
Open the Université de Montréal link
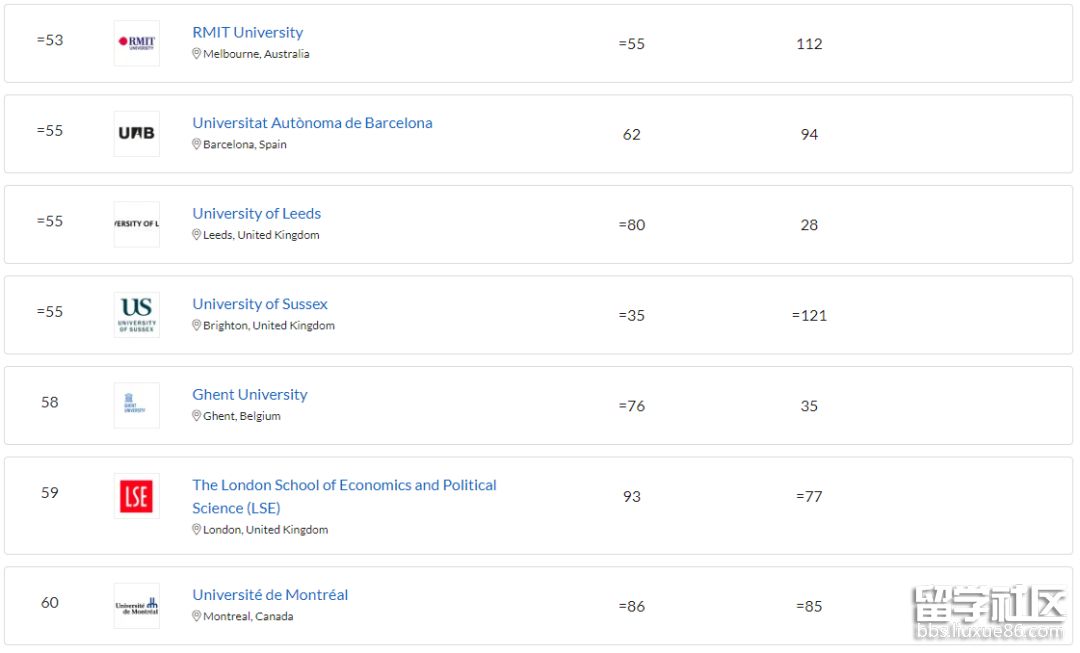point(270,595)
